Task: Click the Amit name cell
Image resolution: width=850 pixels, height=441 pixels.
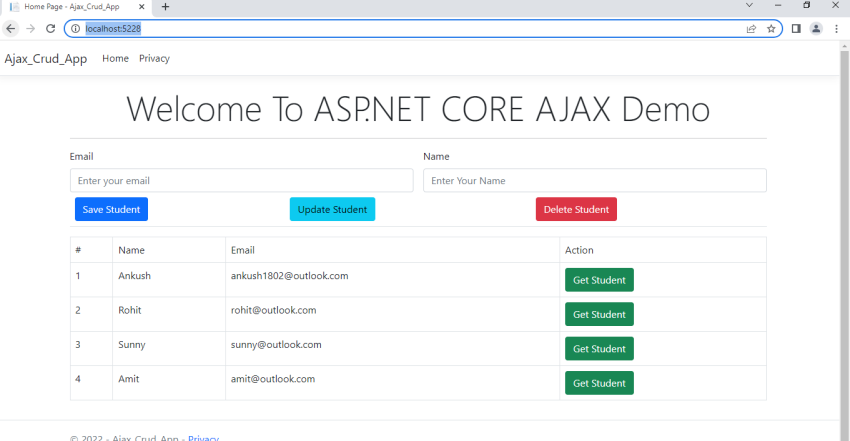Action: [x=169, y=383]
